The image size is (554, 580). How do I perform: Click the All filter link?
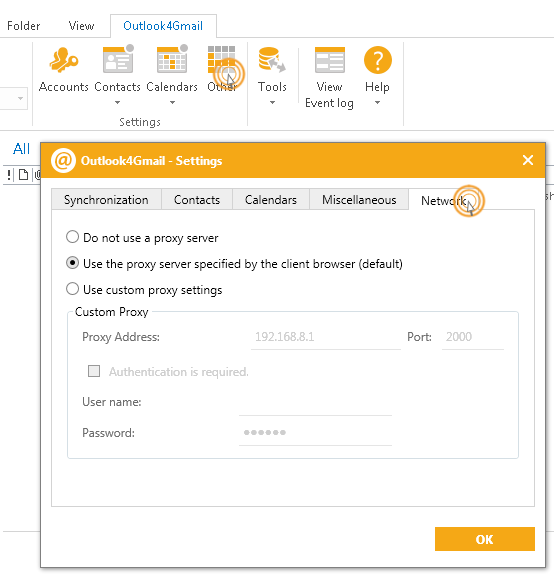click(21, 149)
